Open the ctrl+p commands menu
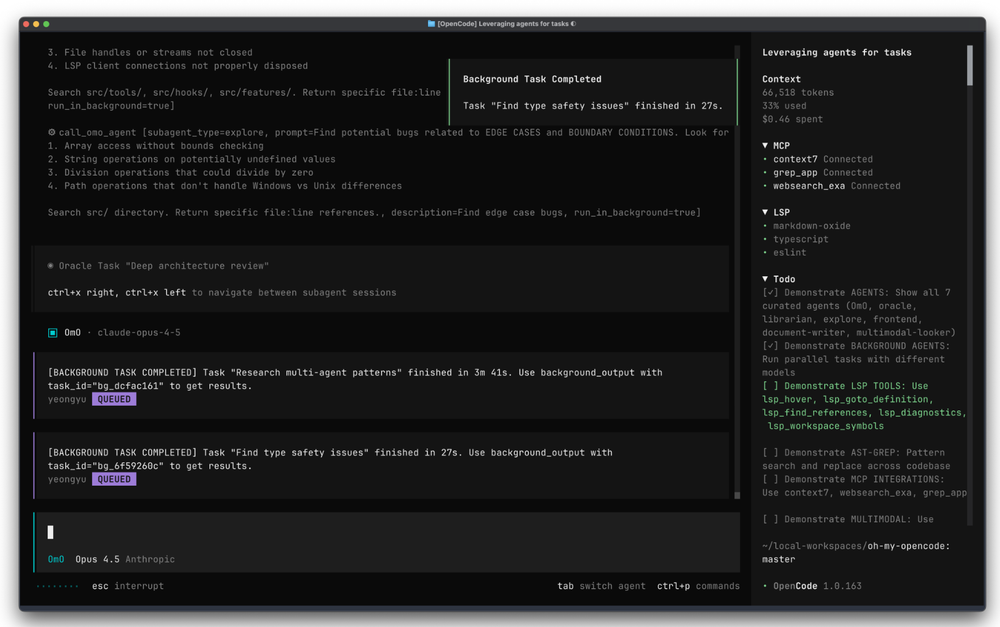1000x627 pixels. [x=698, y=586]
